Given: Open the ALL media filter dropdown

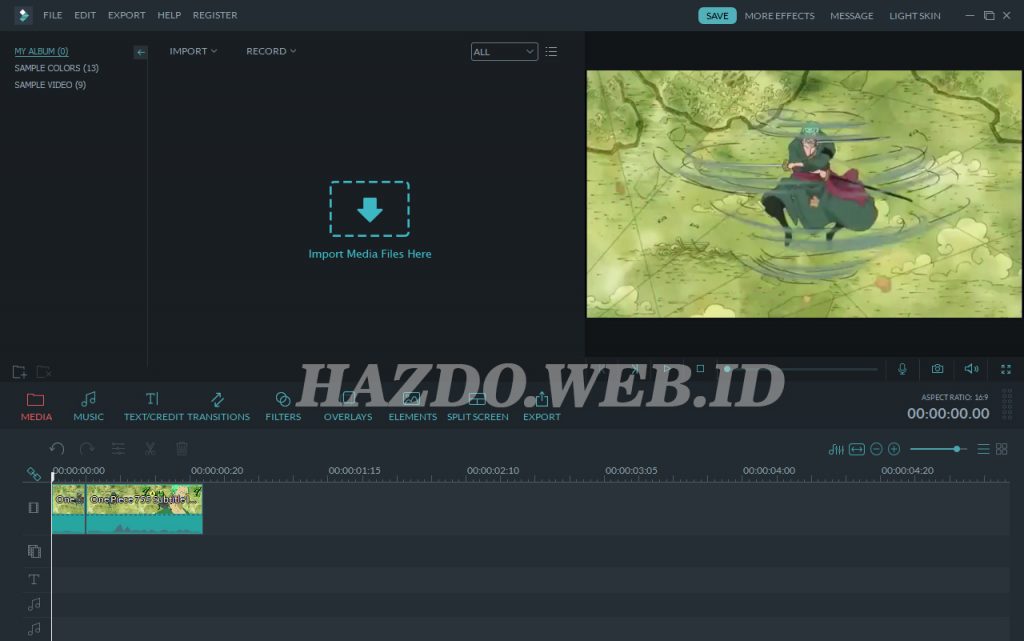Looking at the screenshot, I should click(x=504, y=52).
